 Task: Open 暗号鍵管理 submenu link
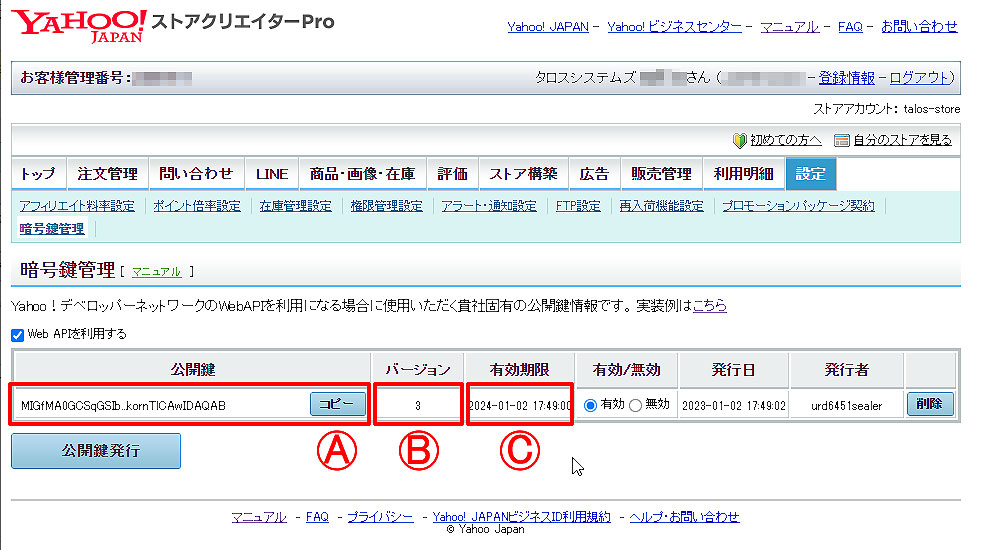(52, 229)
